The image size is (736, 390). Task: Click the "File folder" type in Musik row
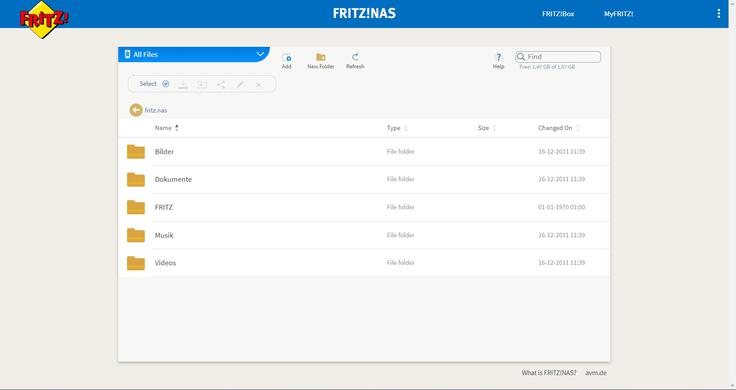point(400,235)
